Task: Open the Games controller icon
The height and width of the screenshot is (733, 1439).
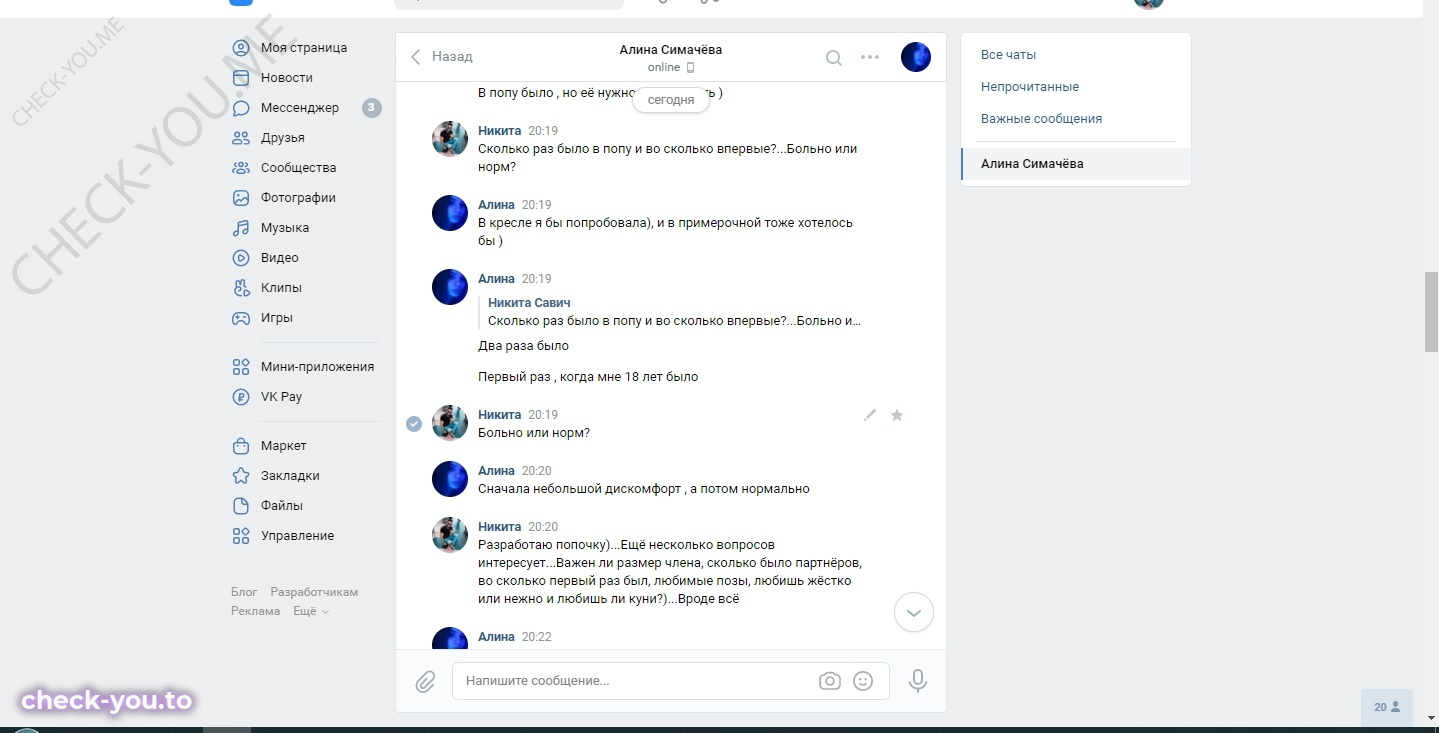Action: (241, 318)
